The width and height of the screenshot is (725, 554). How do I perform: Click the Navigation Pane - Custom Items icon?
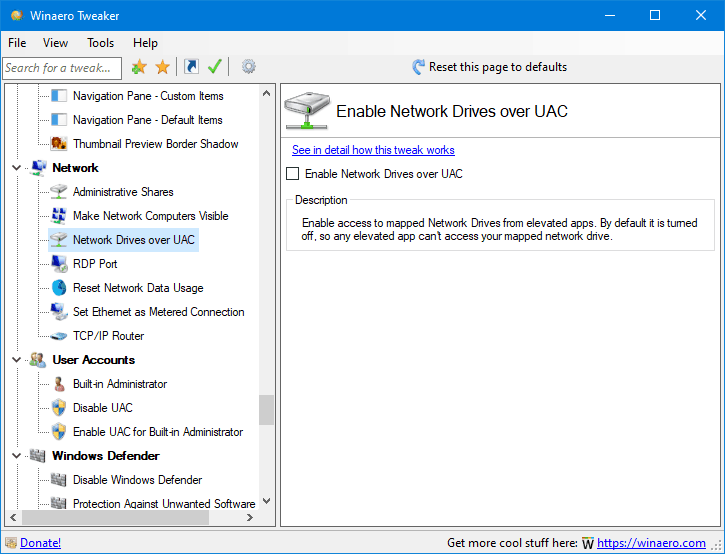coord(59,96)
